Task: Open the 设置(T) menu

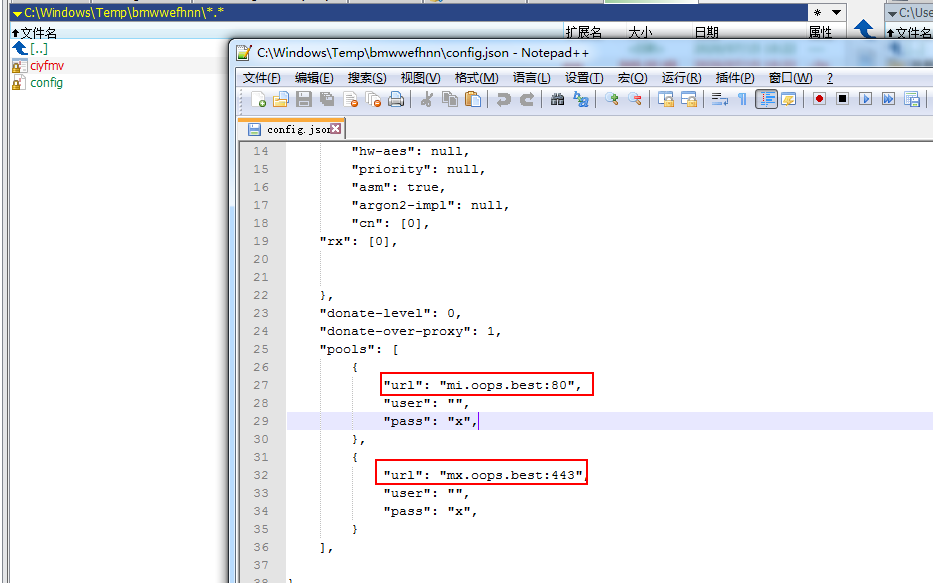Action: point(584,78)
